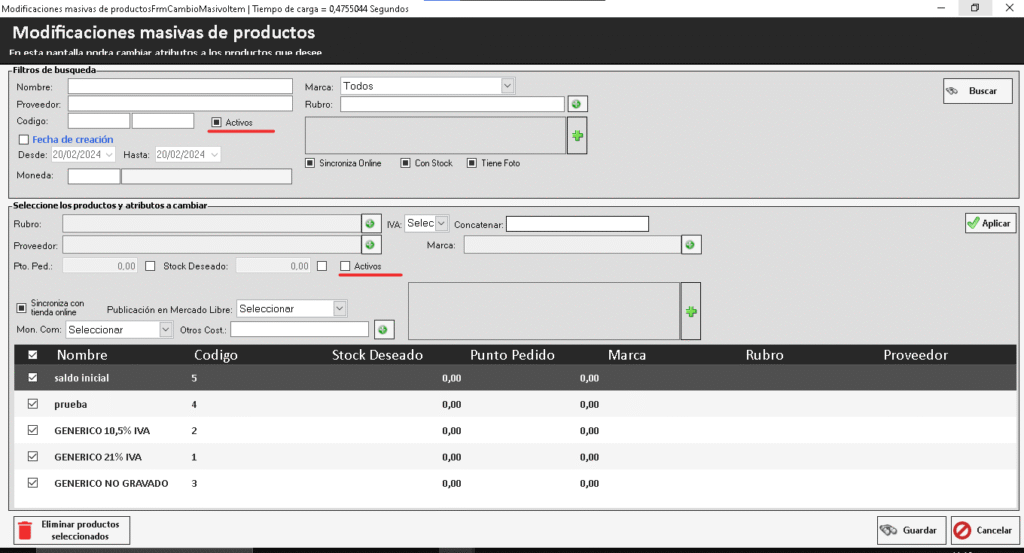Click green icon beside attributes Rubro field

(x=370, y=224)
